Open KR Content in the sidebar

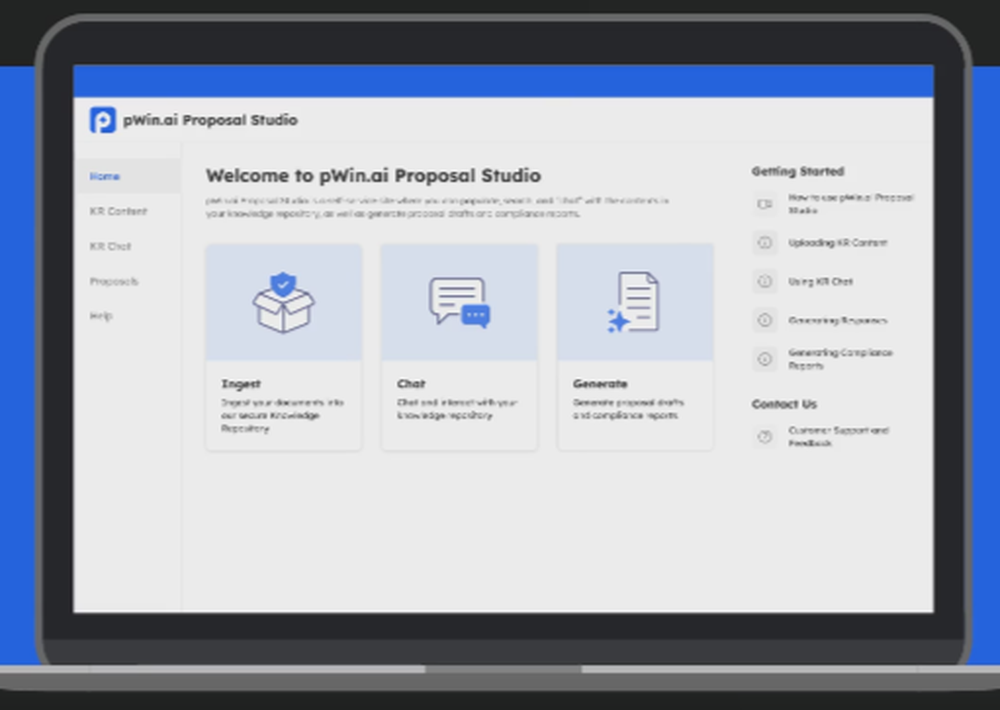pos(118,211)
